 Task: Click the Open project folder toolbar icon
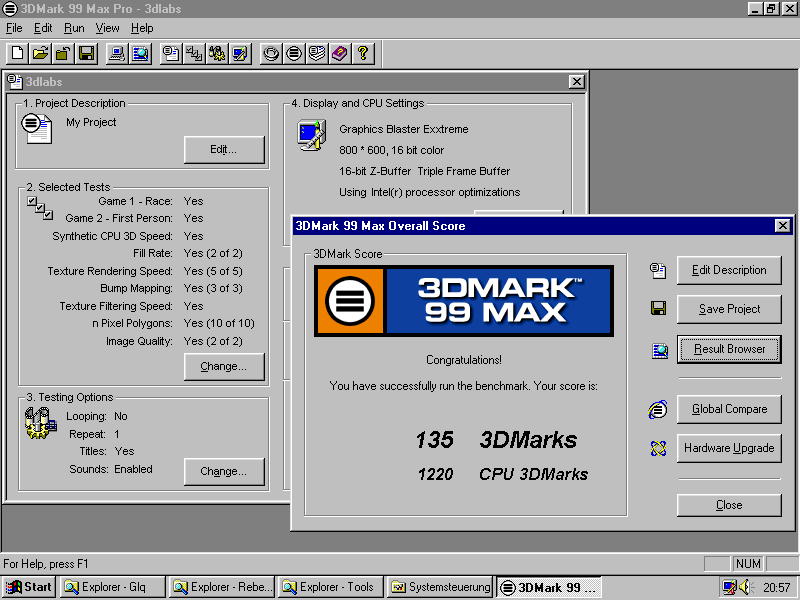pyautogui.click(x=38, y=53)
